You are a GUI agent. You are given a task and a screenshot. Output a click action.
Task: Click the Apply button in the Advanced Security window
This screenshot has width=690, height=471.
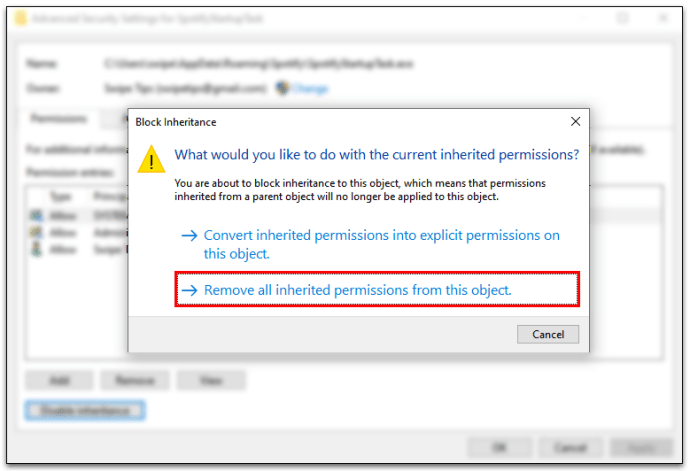(x=642, y=448)
